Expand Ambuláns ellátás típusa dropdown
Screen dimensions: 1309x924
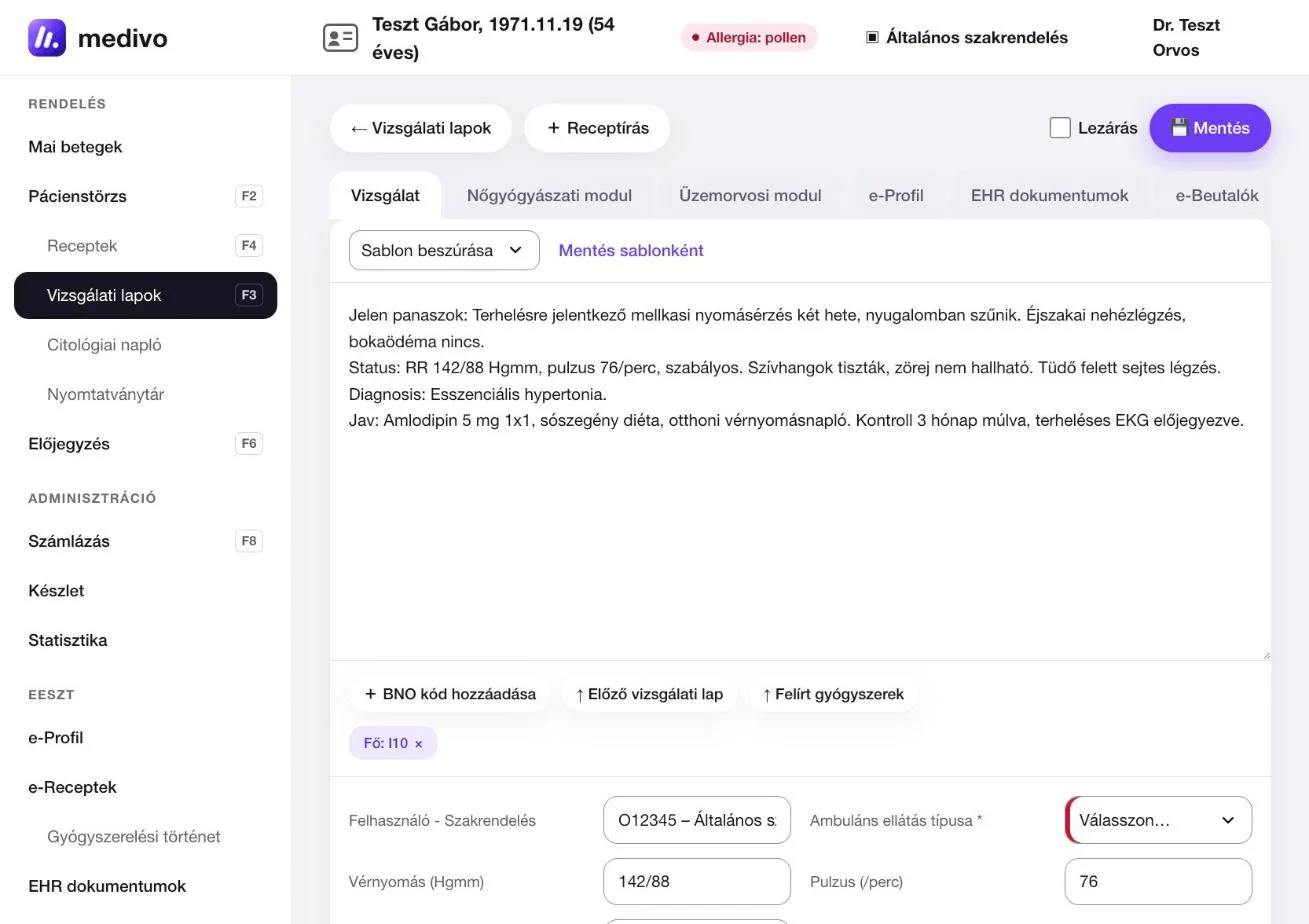pos(1159,820)
